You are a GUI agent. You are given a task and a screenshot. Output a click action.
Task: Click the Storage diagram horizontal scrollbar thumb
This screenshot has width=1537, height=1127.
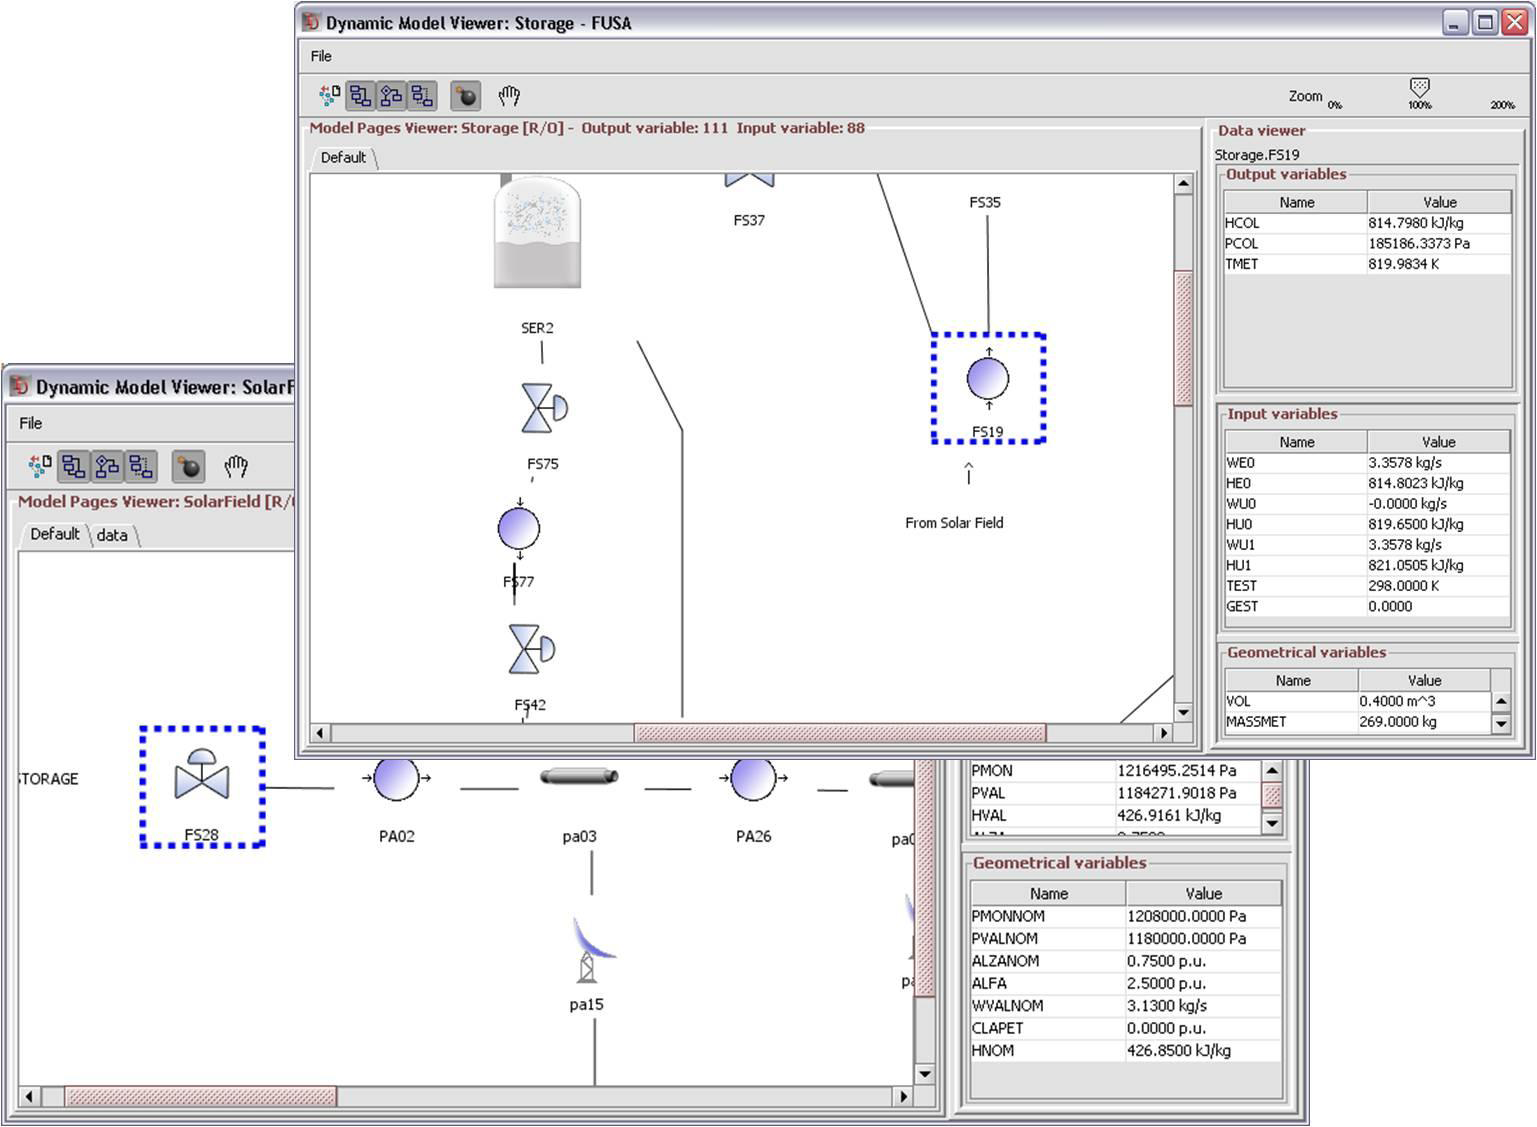[x=840, y=733]
